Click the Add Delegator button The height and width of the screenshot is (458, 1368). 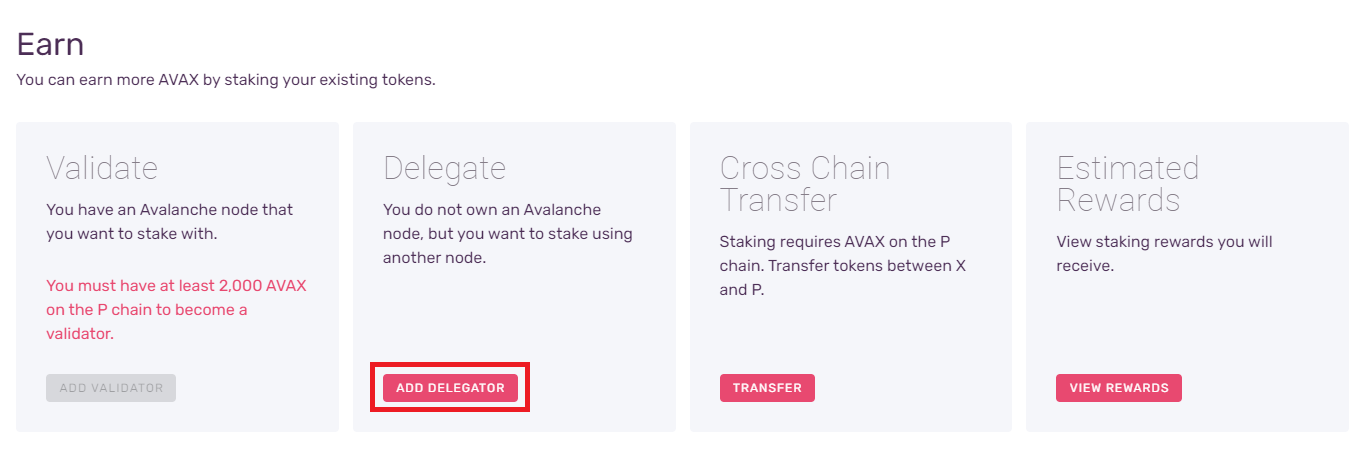point(450,388)
